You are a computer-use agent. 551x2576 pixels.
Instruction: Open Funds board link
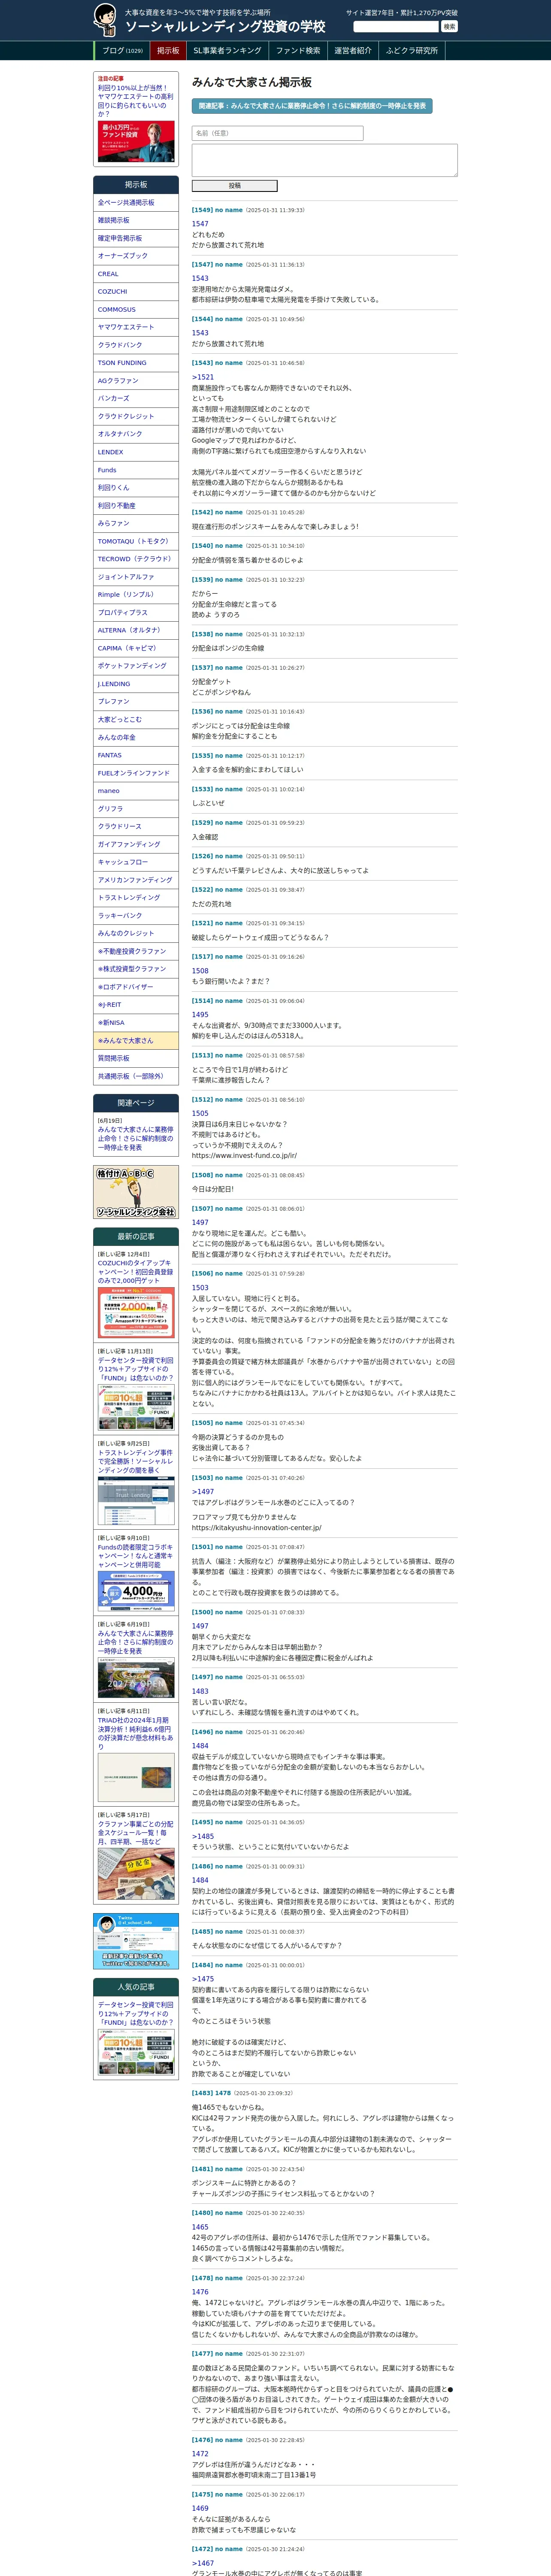[136, 470]
